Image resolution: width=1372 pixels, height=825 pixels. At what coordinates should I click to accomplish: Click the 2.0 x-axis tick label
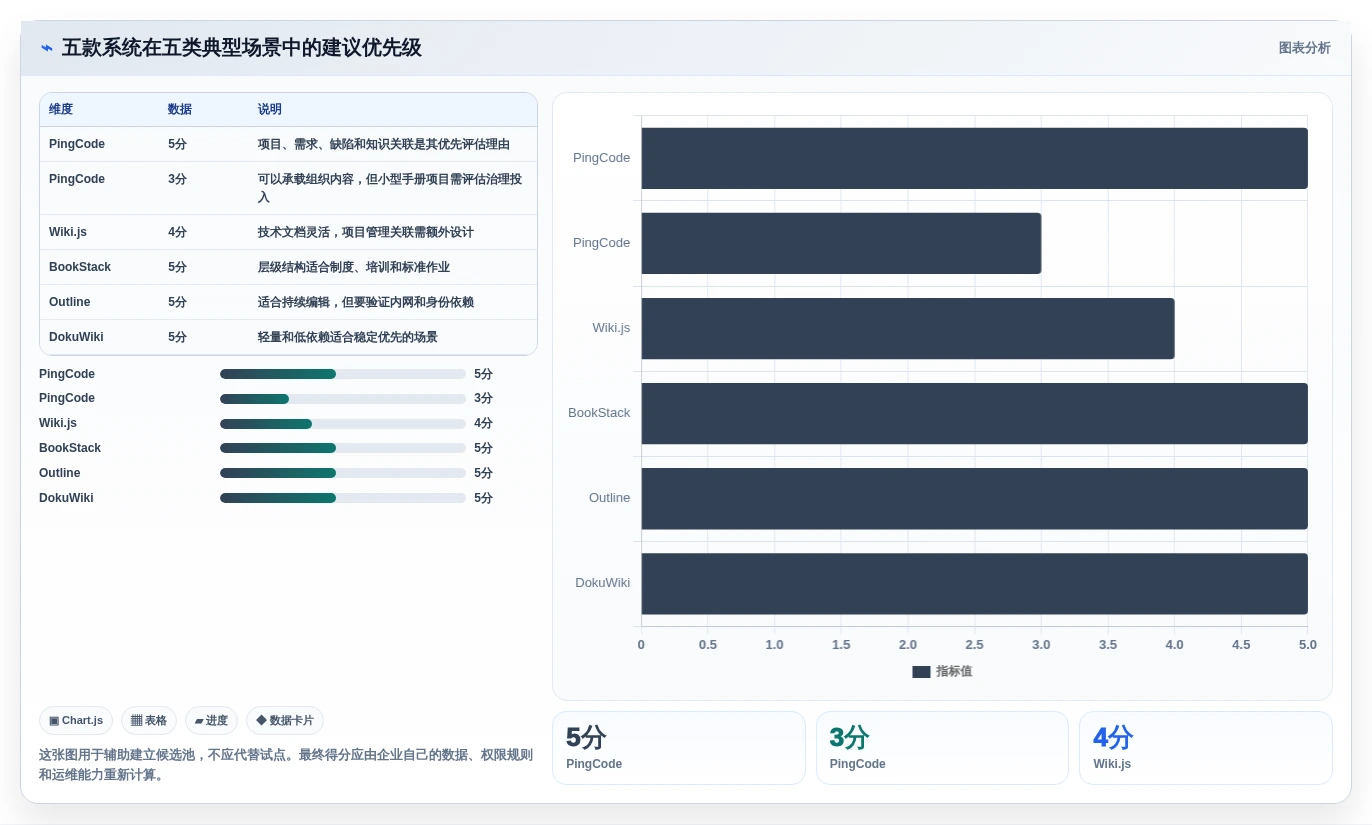908,645
